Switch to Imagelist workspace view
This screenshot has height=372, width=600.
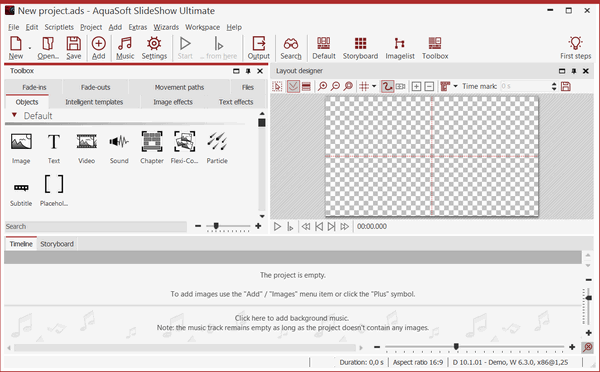[400, 48]
